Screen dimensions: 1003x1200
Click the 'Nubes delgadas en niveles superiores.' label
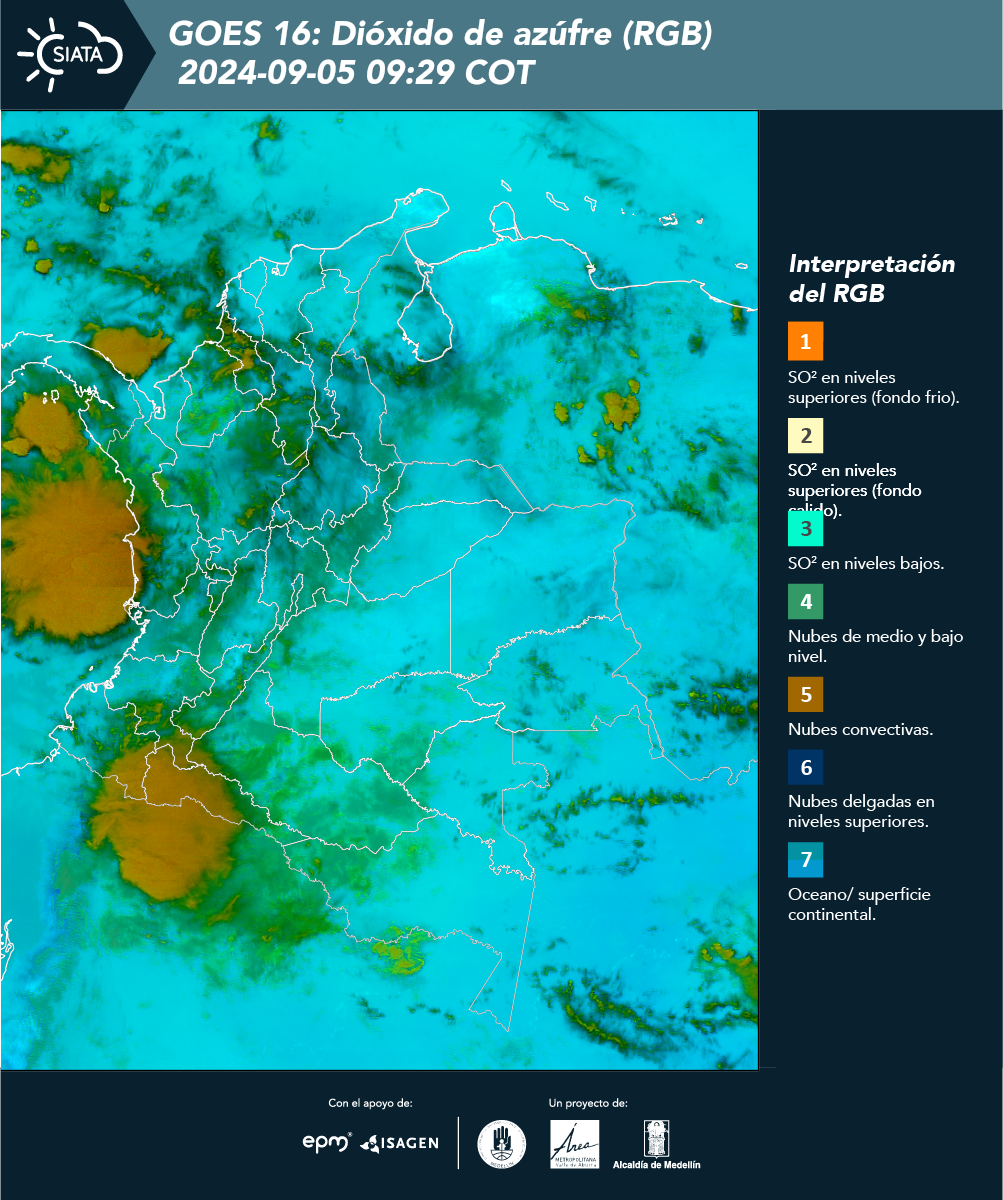click(861, 812)
